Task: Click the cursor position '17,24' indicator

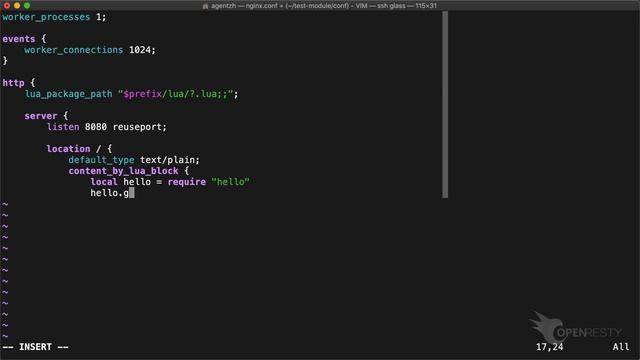Action: [x=549, y=347]
